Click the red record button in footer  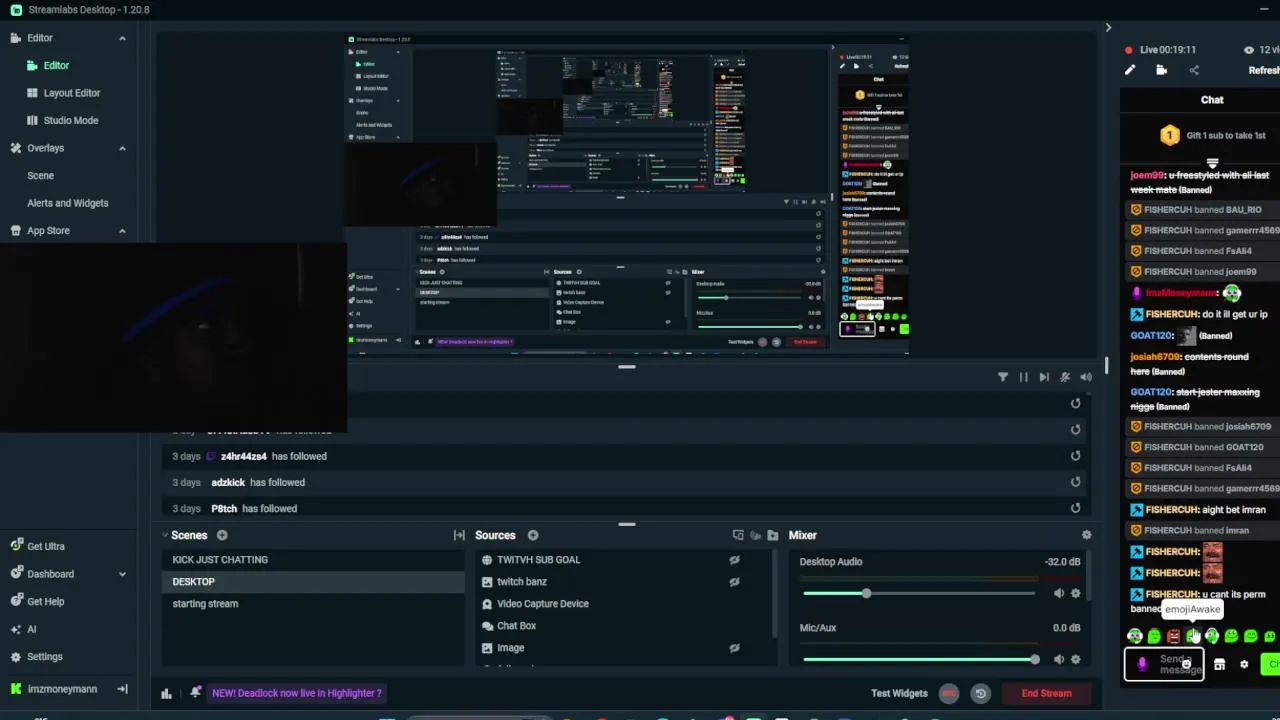pyautogui.click(x=949, y=693)
